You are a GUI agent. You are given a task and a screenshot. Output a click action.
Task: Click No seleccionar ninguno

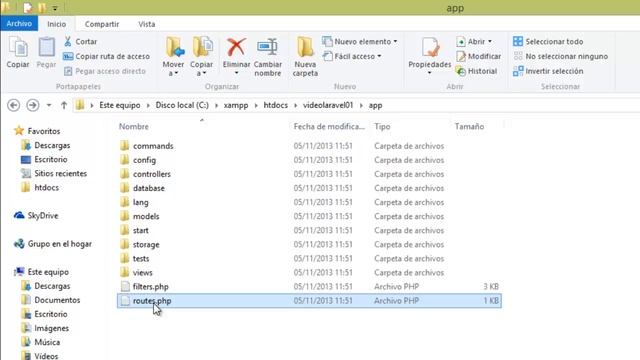coord(560,56)
